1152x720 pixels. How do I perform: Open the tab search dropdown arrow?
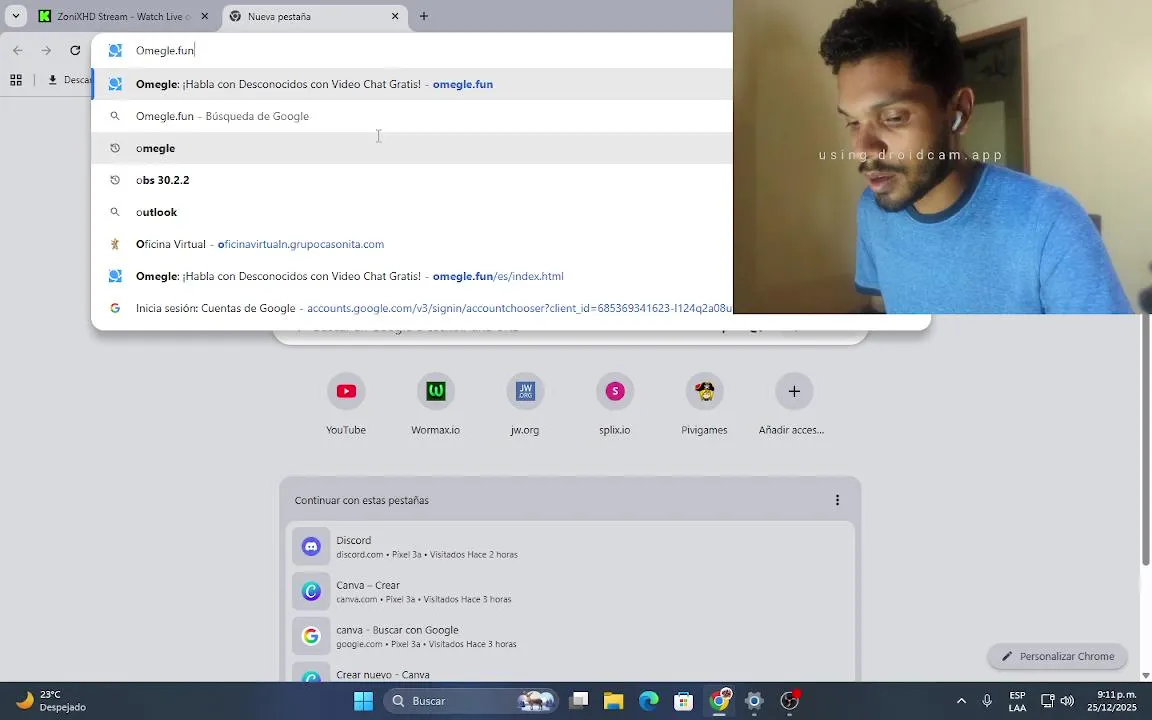point(15,15)
